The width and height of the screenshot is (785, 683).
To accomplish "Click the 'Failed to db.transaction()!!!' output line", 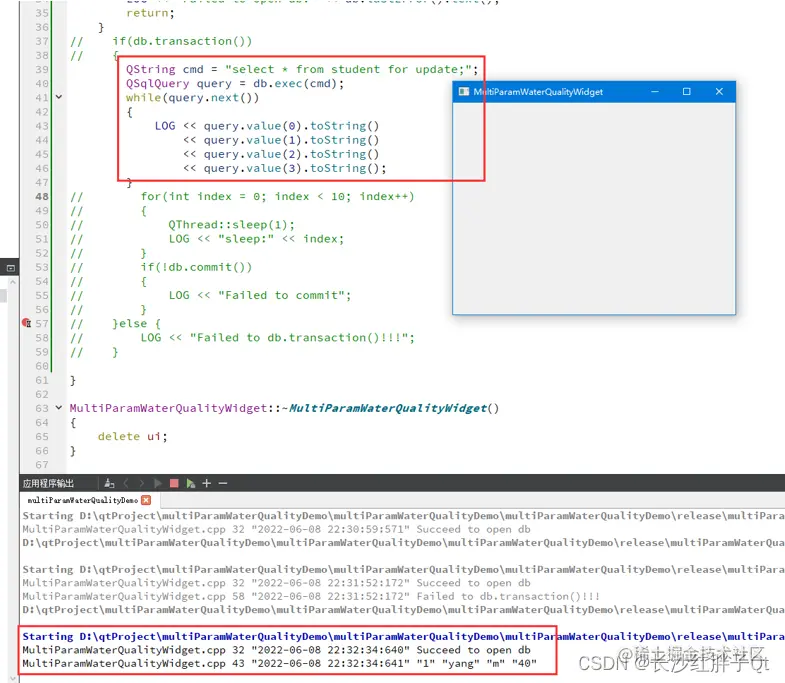I will coord(310,596).
